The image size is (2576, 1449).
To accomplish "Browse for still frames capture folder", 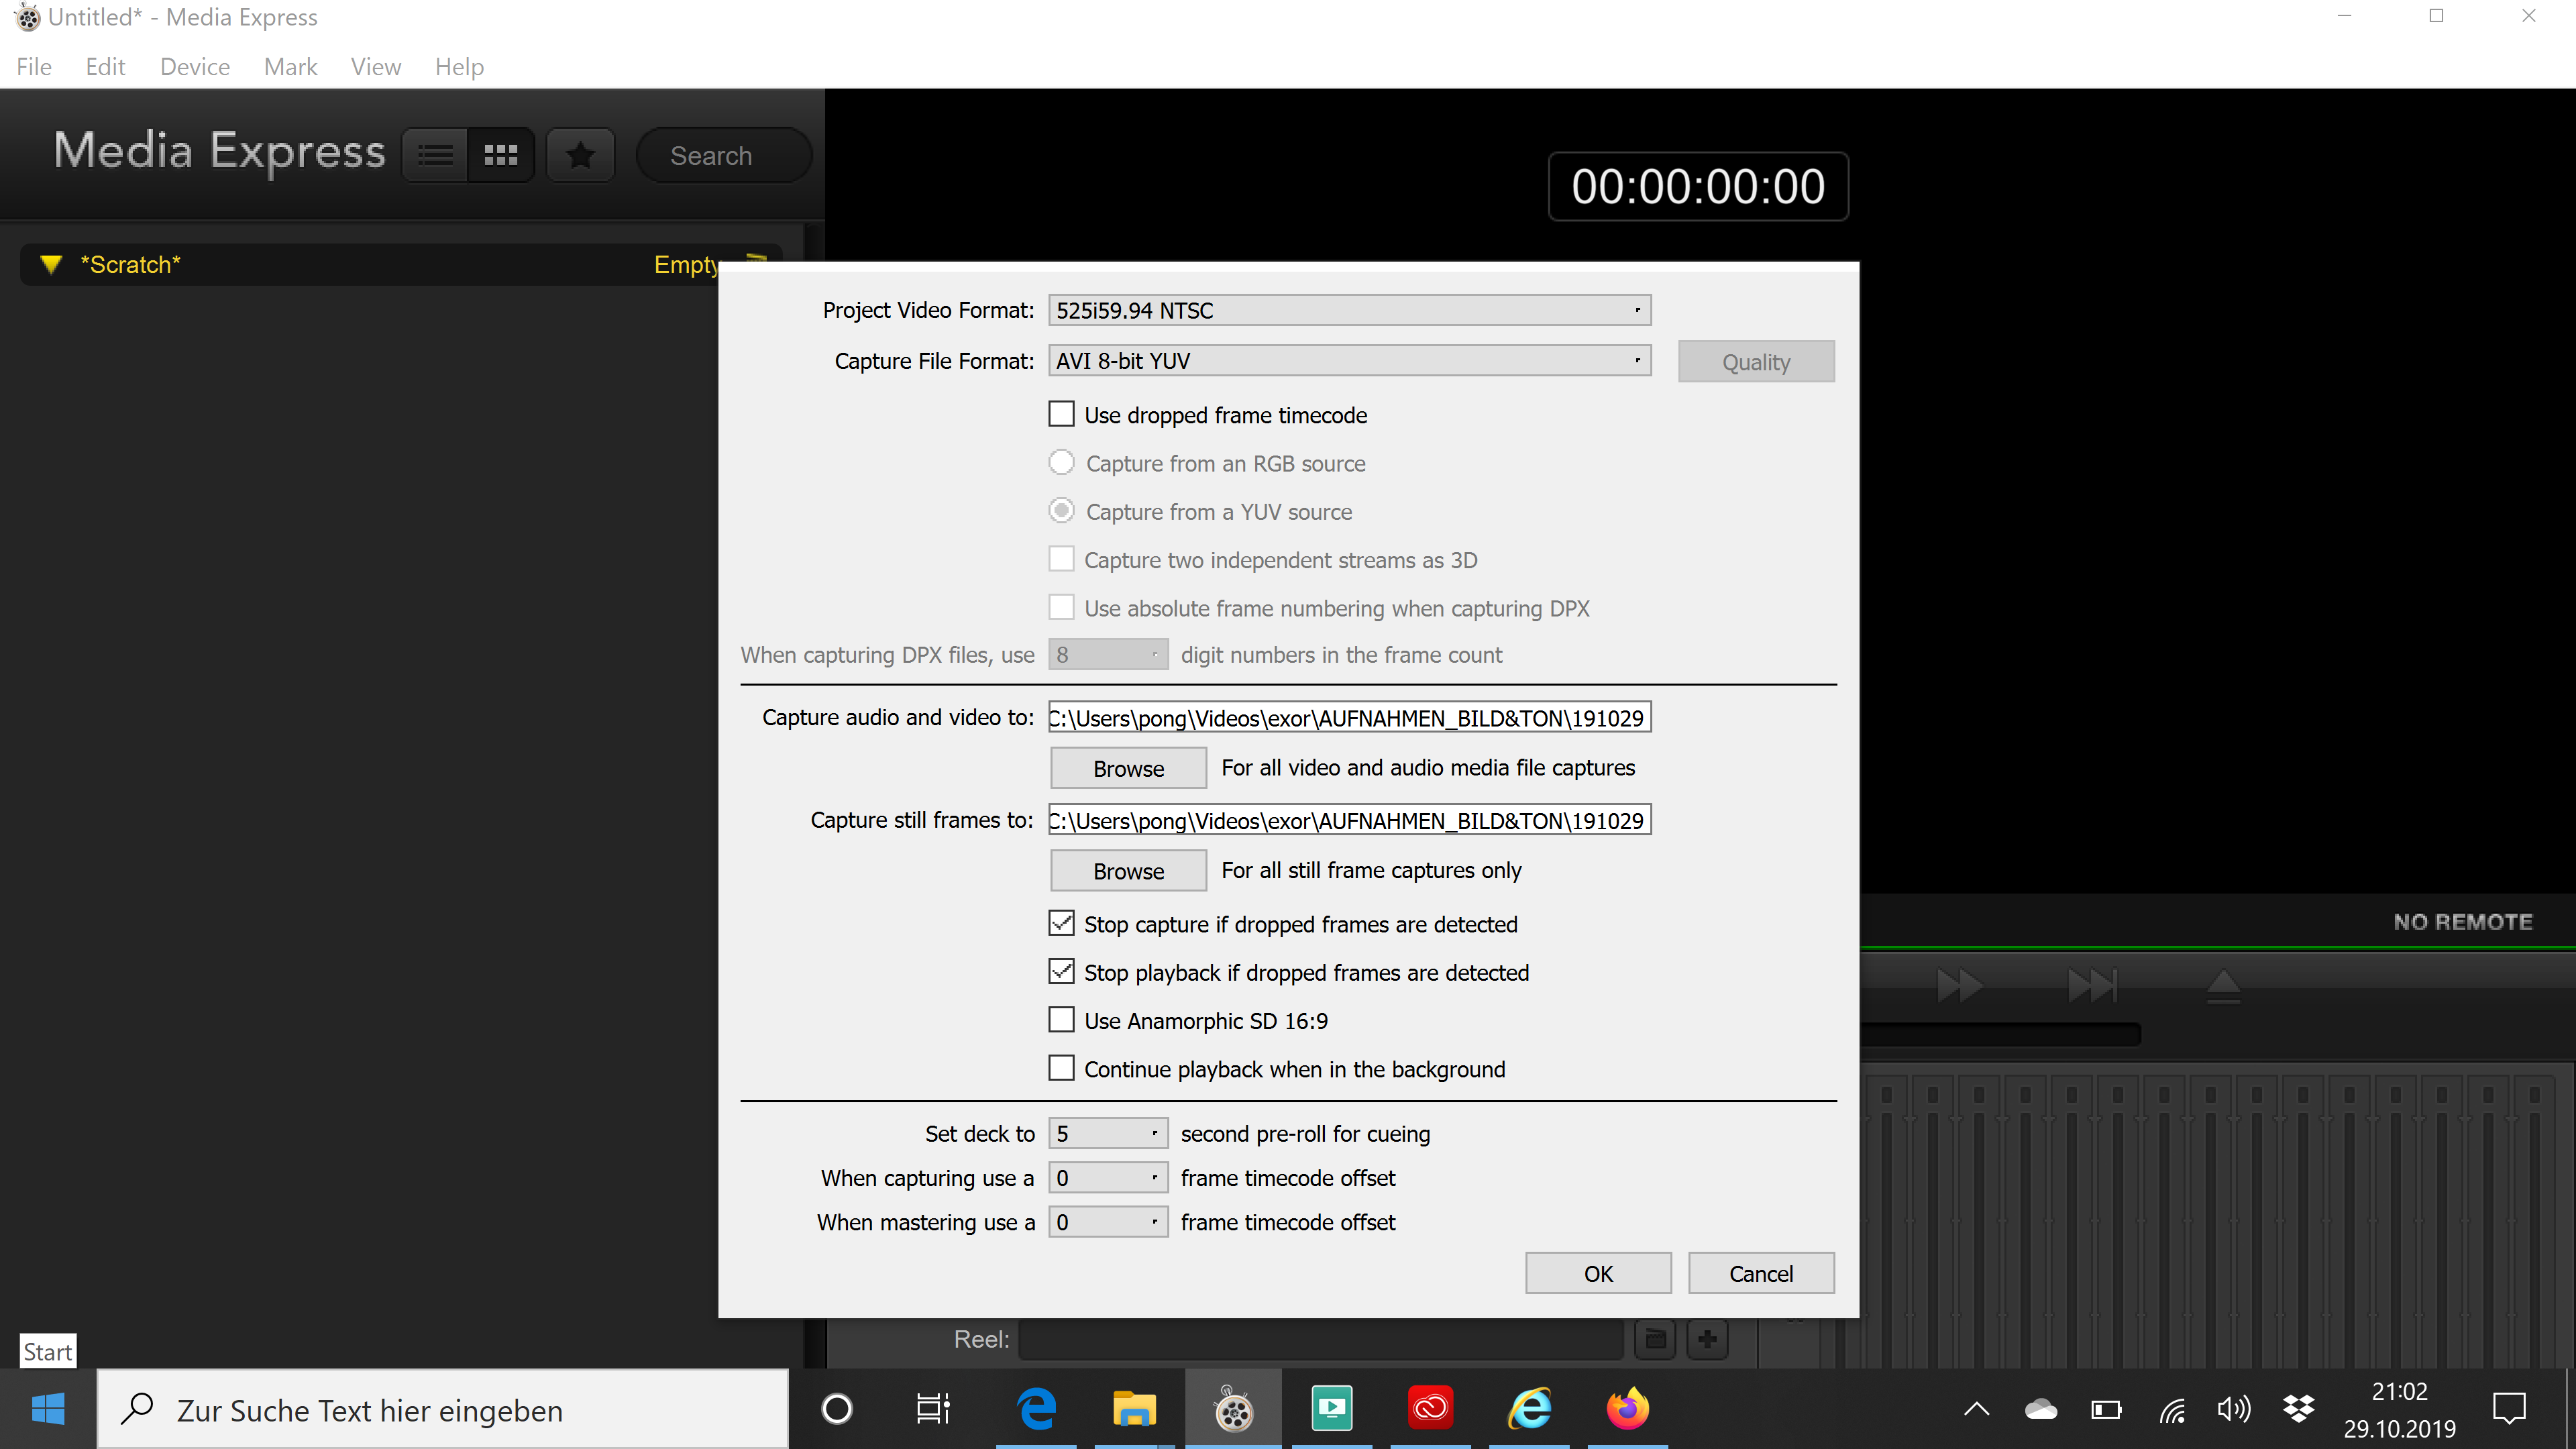I will click(x=1128, y=871).
